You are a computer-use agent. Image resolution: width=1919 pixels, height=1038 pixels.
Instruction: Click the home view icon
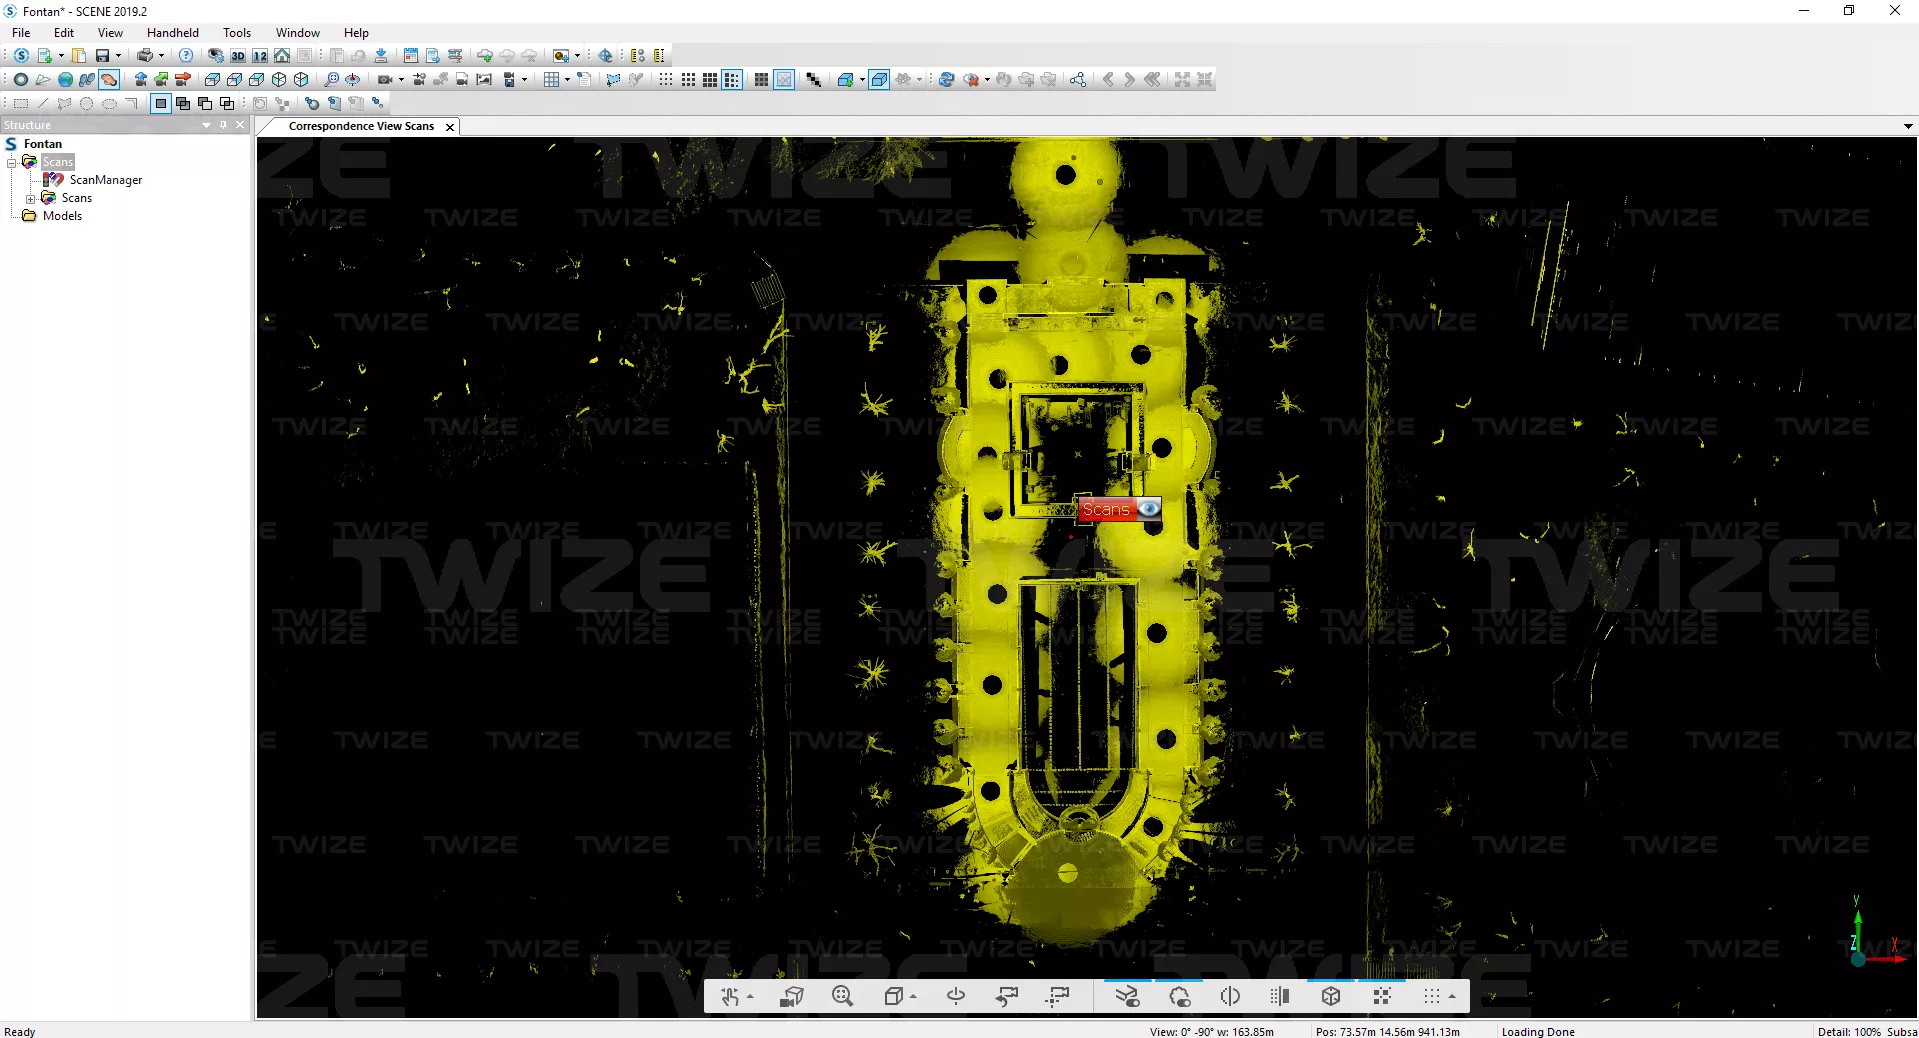point(282,56)
